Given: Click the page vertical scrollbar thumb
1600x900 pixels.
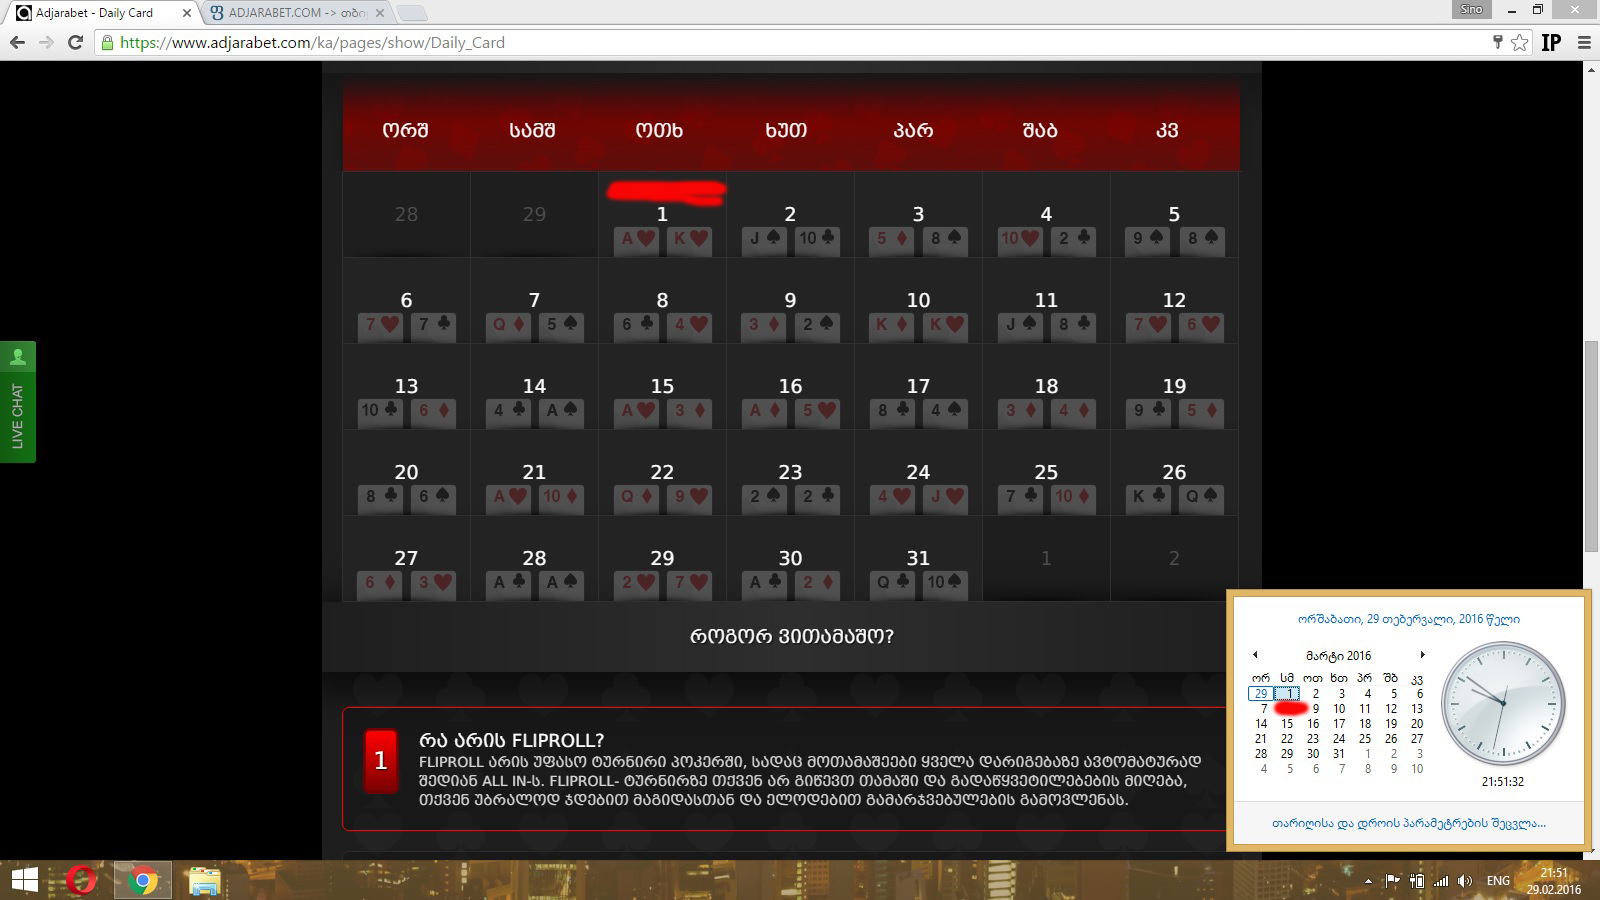Looking at the screenshot, I should pyautogui.click(x=1591, y=445).
